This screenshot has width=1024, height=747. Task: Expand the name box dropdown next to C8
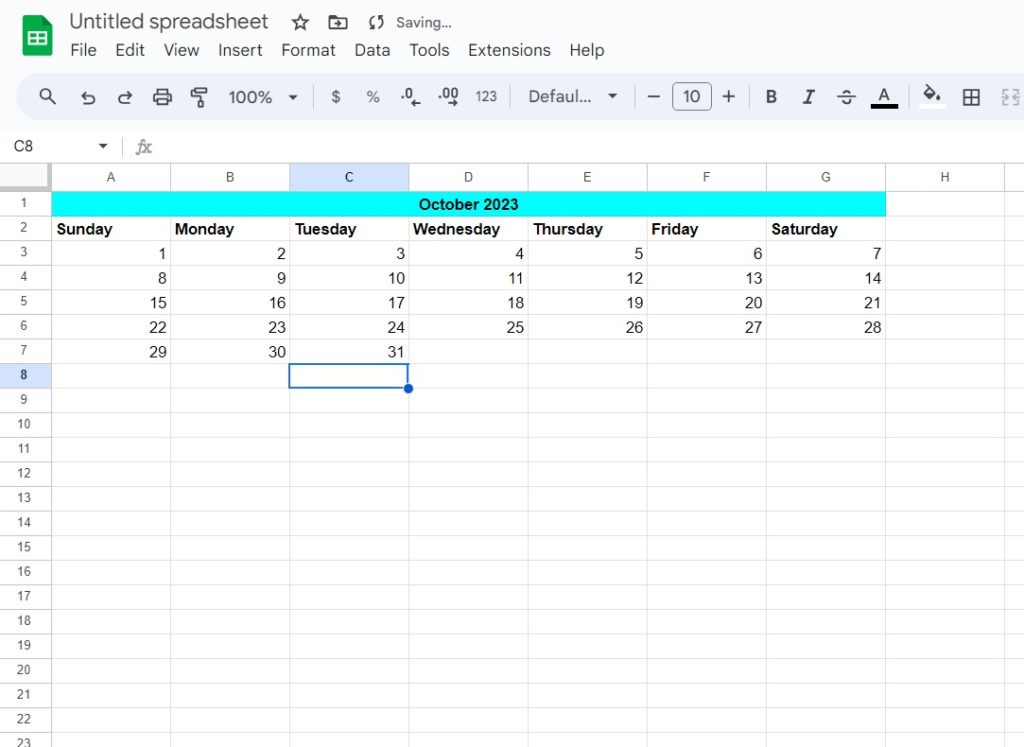pyautogui.click(x=103, y=146)
